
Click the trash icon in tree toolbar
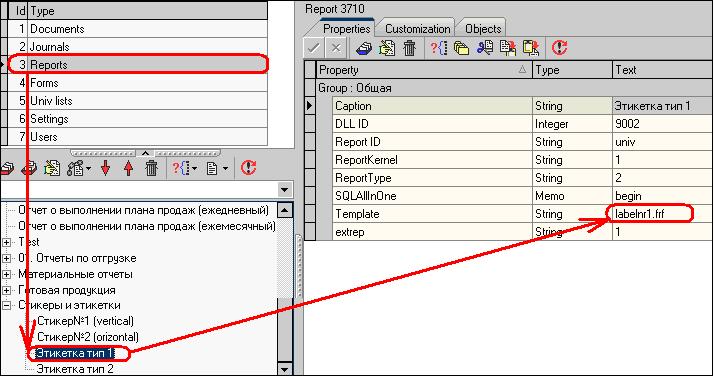coord(152,168)
